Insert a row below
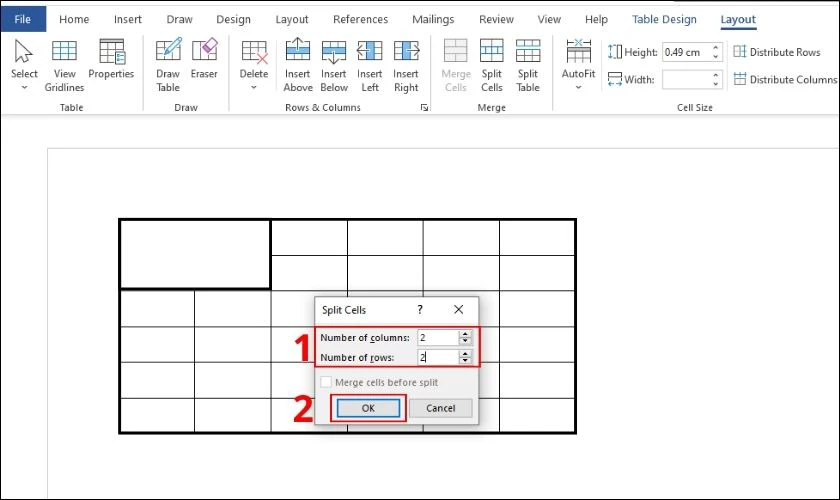Image resolution: width=840 pixels, height=500 pixels. pos(334,65)
